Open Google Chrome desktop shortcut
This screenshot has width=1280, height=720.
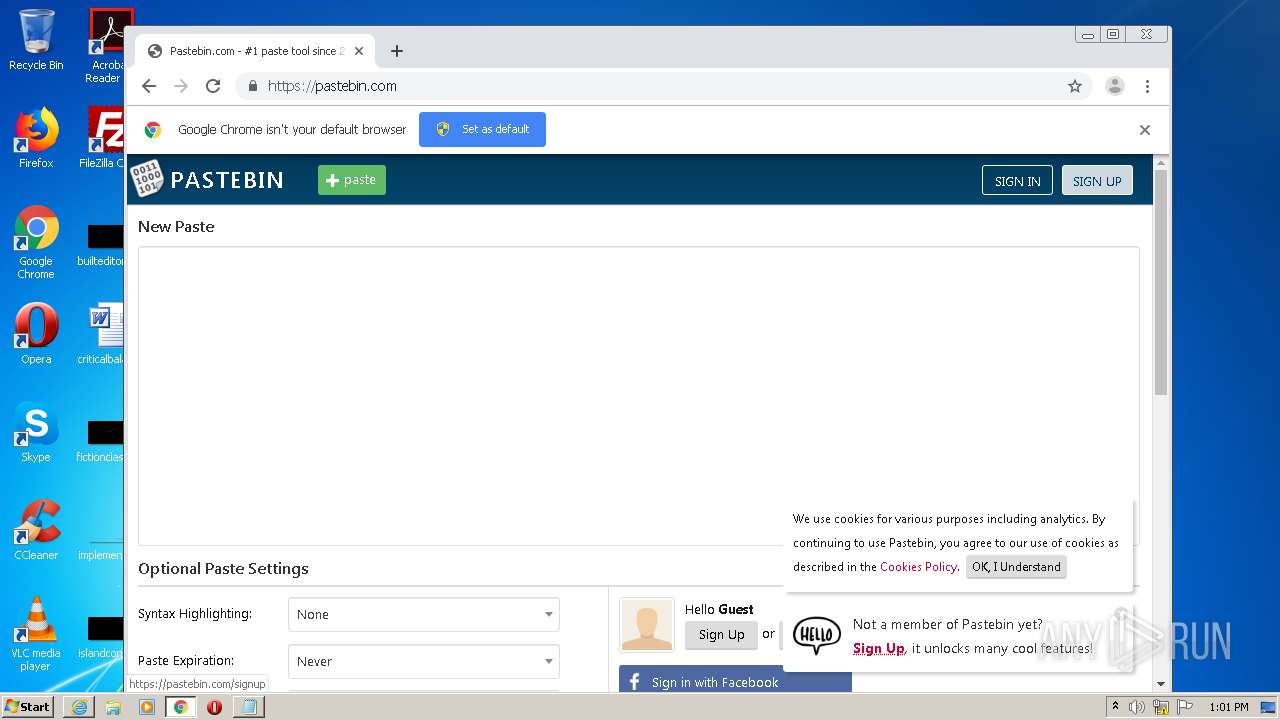[x=36, y=242]
